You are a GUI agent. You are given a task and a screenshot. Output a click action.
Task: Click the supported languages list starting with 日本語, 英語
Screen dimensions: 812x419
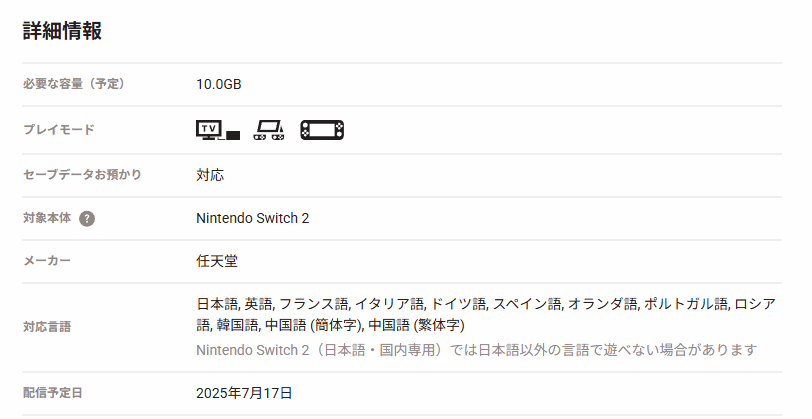486,314
